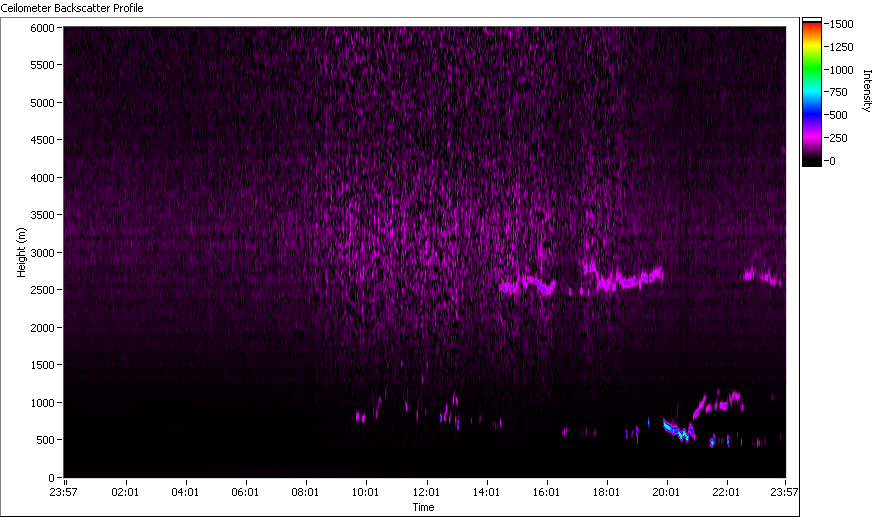Select the 500 height axis label
The height and width of the screenshot is (517, 876).
click(45, 440)
